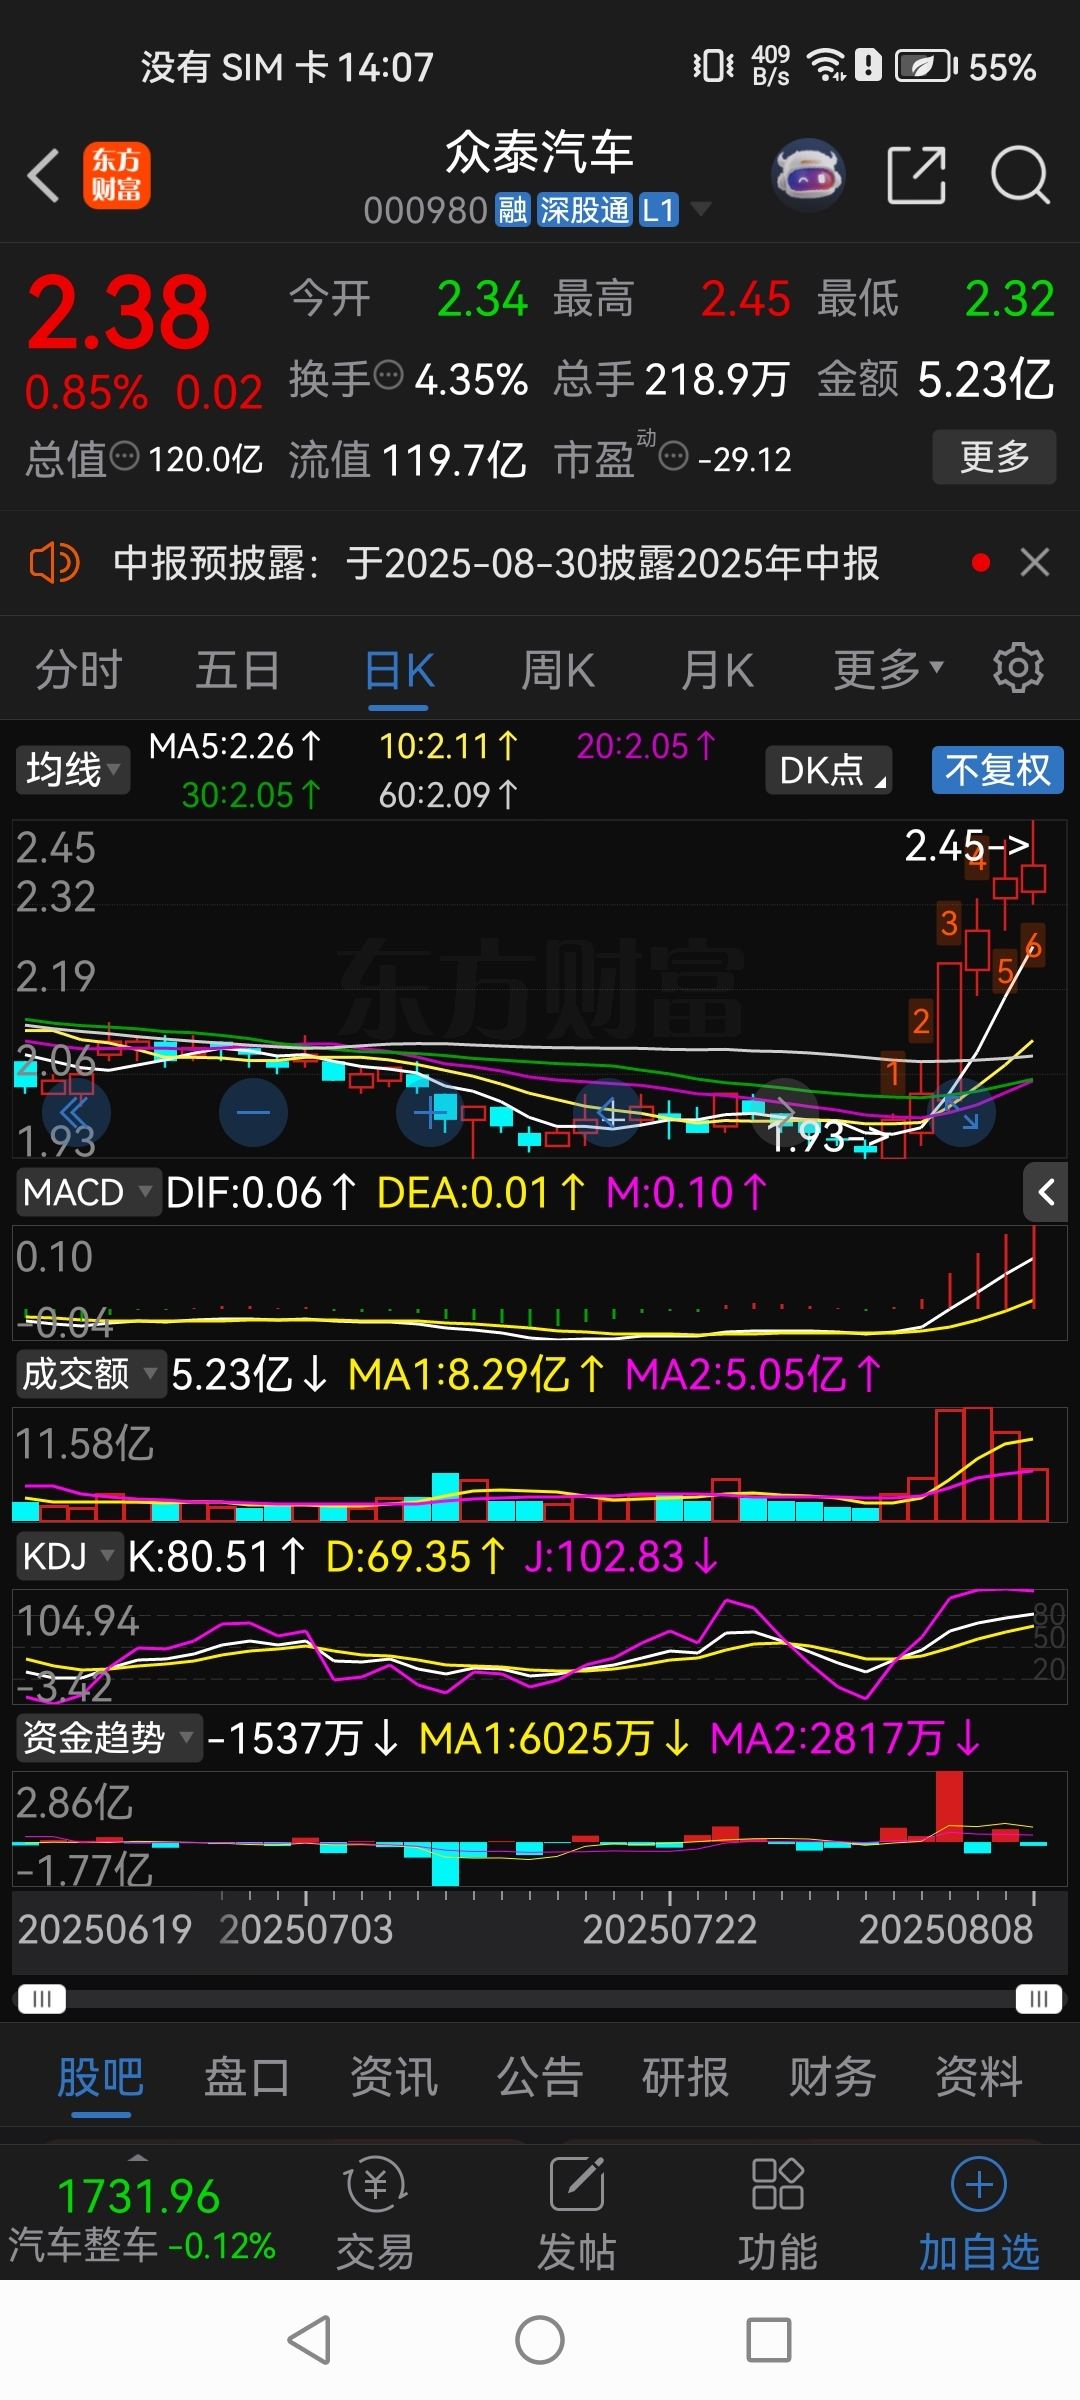Switch to 周K chart tab
1080x2400 pixels.
[558, 669]
